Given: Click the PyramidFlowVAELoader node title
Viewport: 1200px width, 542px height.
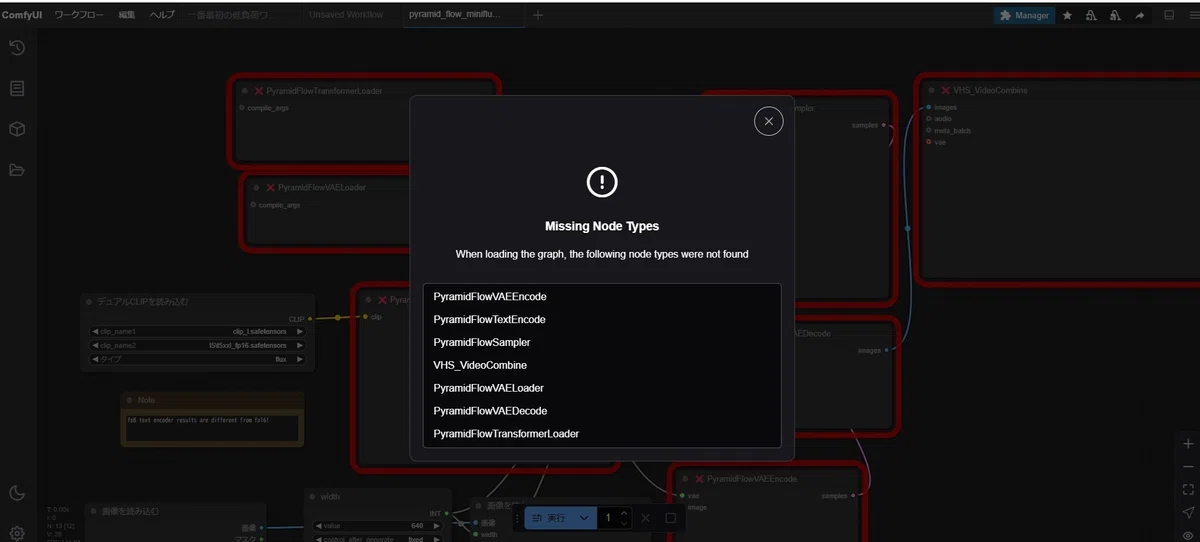Looking at the screenshot, I should [x=322, y=187].
